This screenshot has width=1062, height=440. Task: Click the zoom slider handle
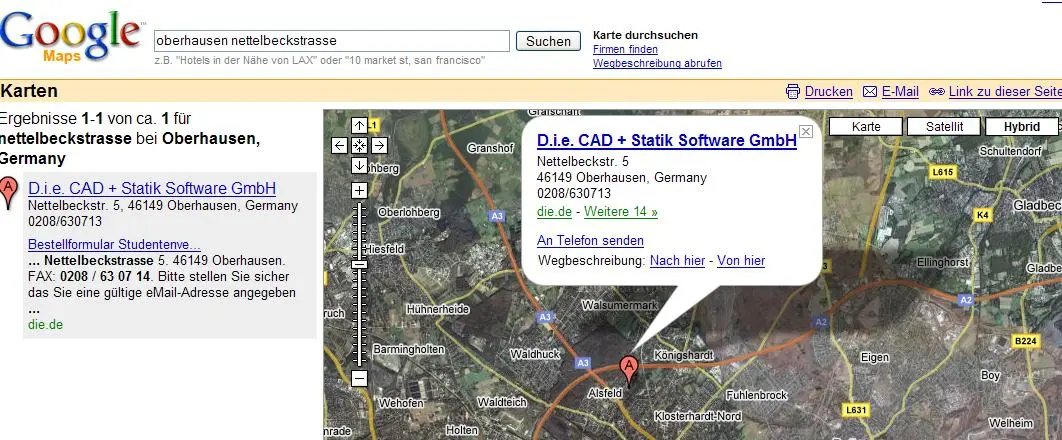tap(360, 265)
